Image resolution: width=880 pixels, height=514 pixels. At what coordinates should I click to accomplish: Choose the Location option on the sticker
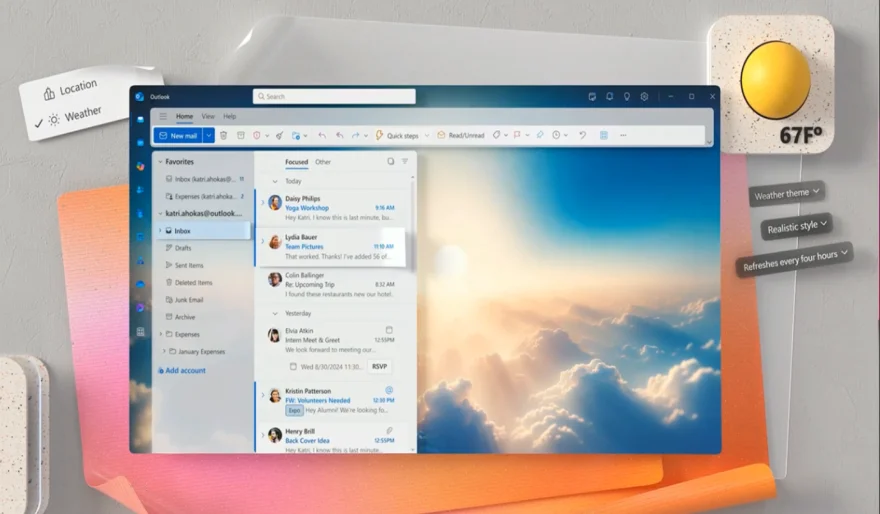pos(71,89)
